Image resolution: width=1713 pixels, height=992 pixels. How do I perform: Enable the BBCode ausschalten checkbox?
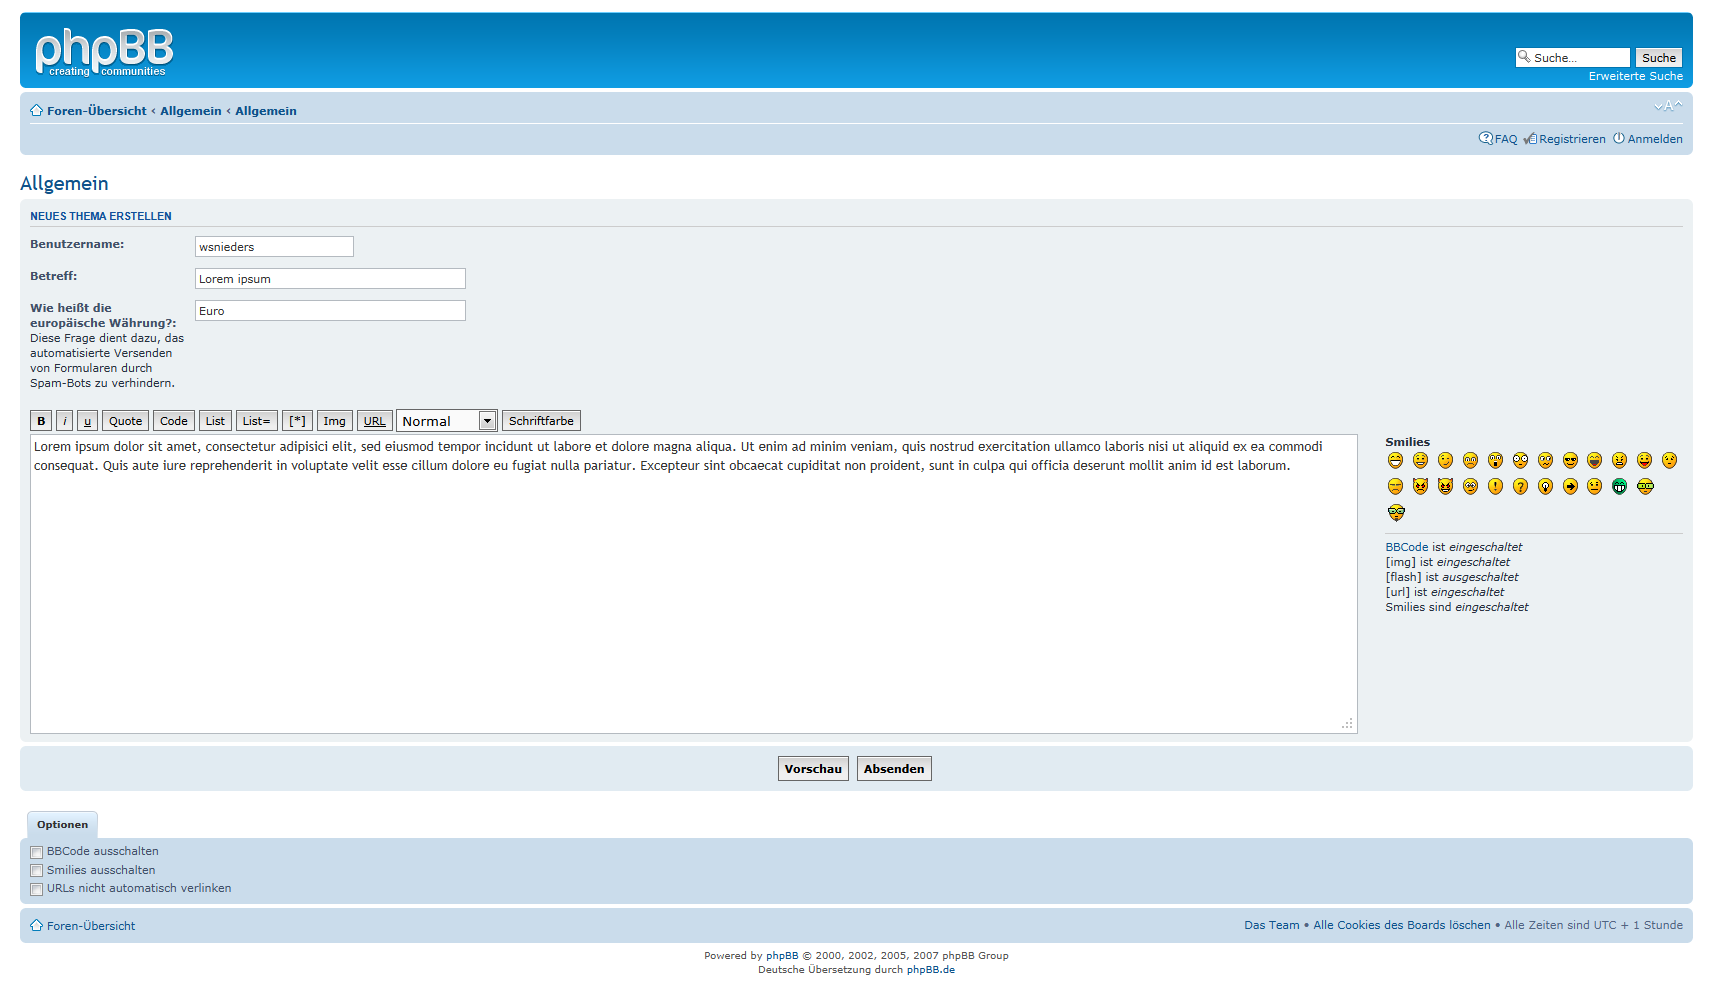37,853
